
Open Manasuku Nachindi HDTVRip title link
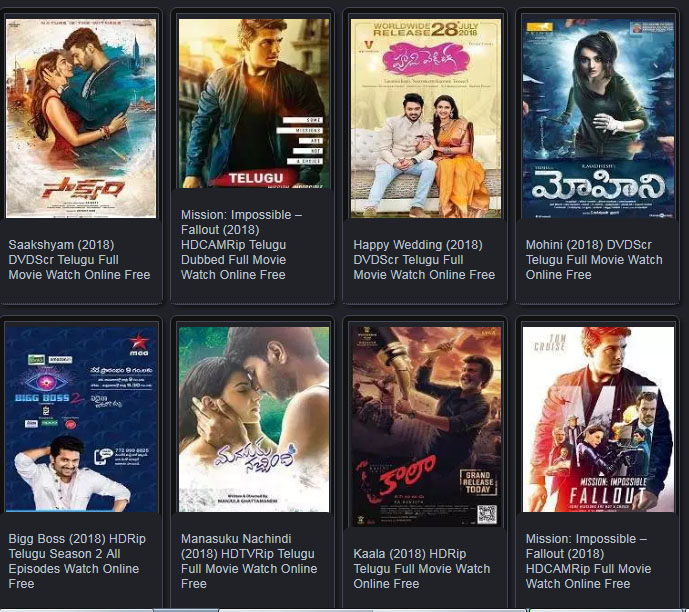(x=249, y=561)
